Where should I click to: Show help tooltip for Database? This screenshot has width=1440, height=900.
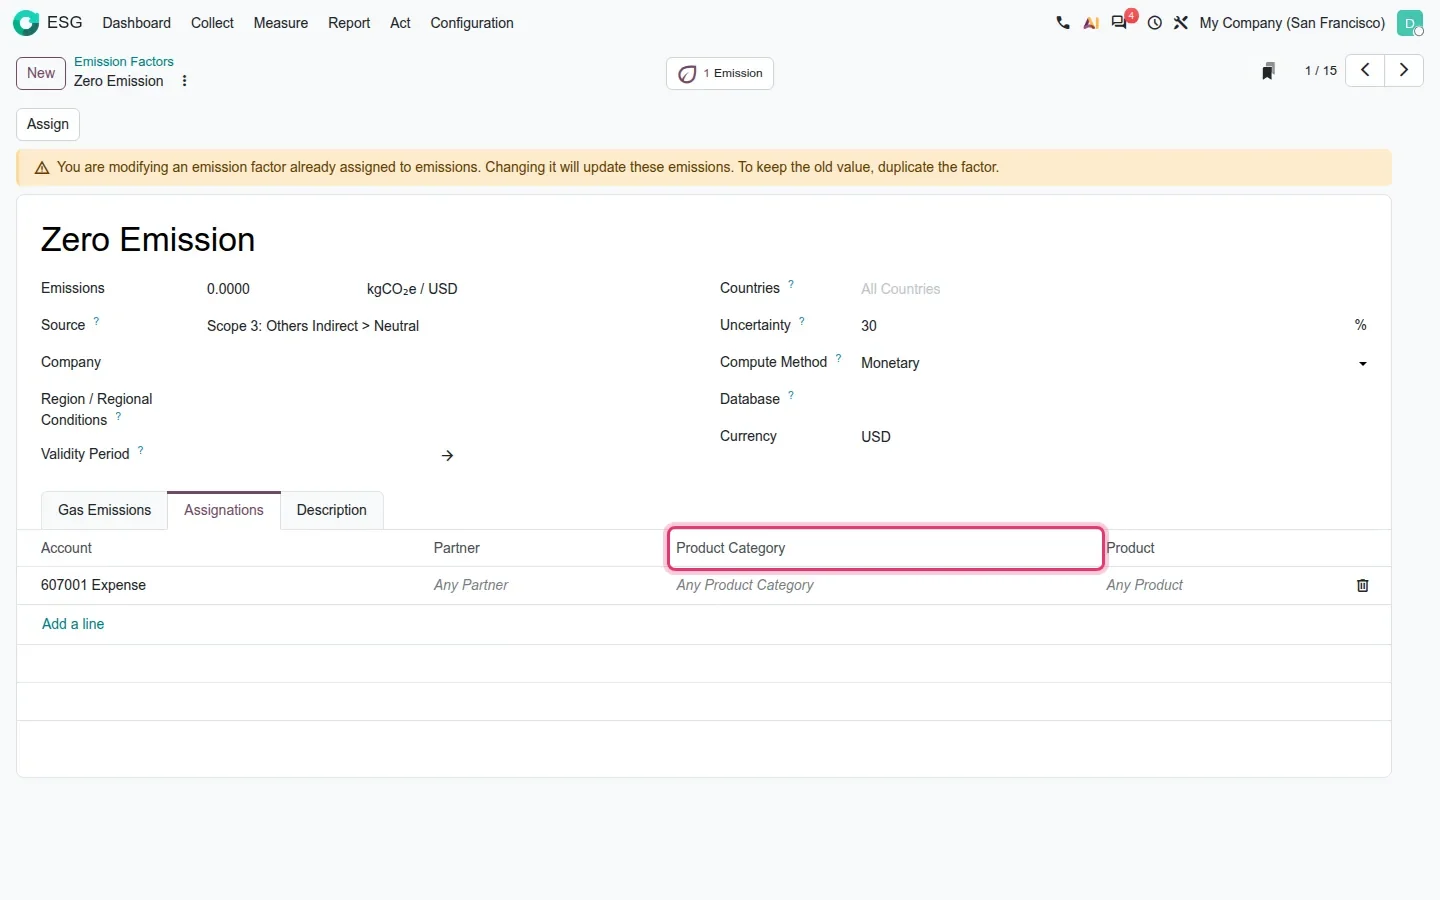pyautogui.click(x=791, y=395)
